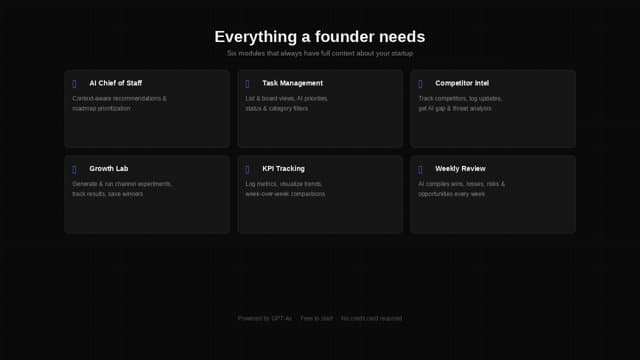Viewport: 640px width, 360px height.
Task: Select the 'AI Chief of Staff' title
Action: point(116,83)
